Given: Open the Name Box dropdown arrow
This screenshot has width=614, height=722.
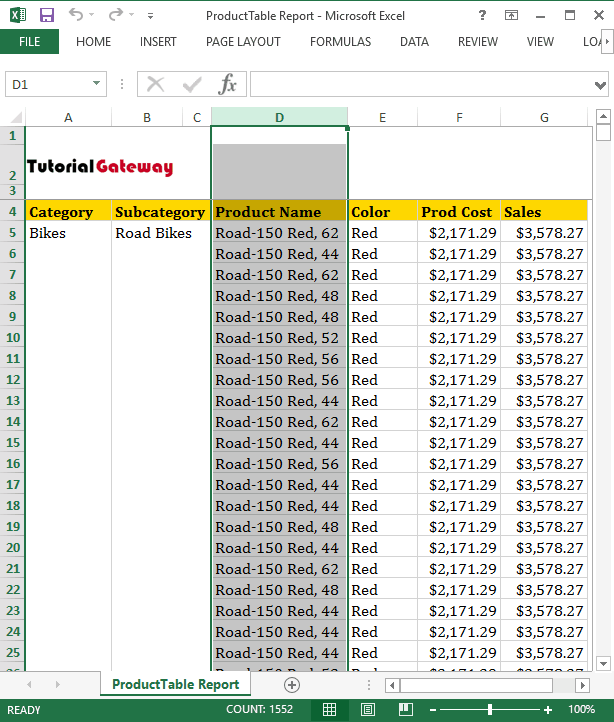Looking at the screenshot, I should (x=96, y=84).
